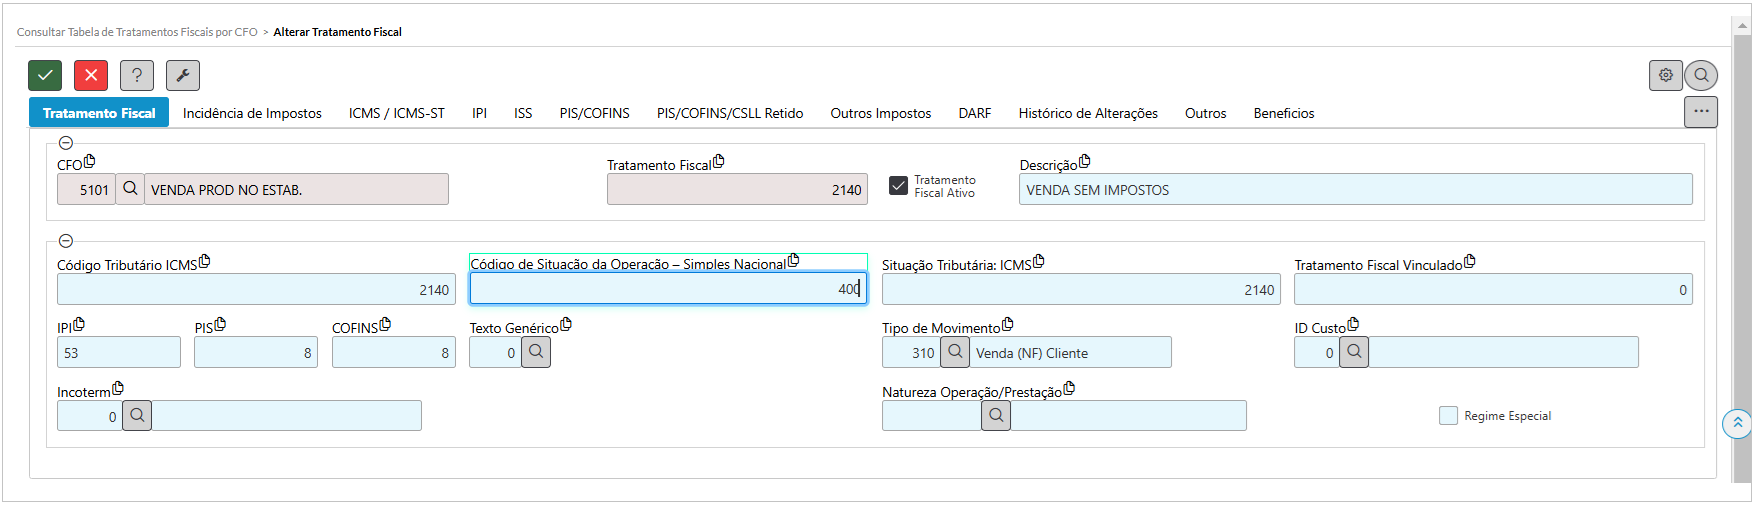Click the green confirm checkmark button
1755x505 pixels.
pyautogui.click(x=45, y=75)
